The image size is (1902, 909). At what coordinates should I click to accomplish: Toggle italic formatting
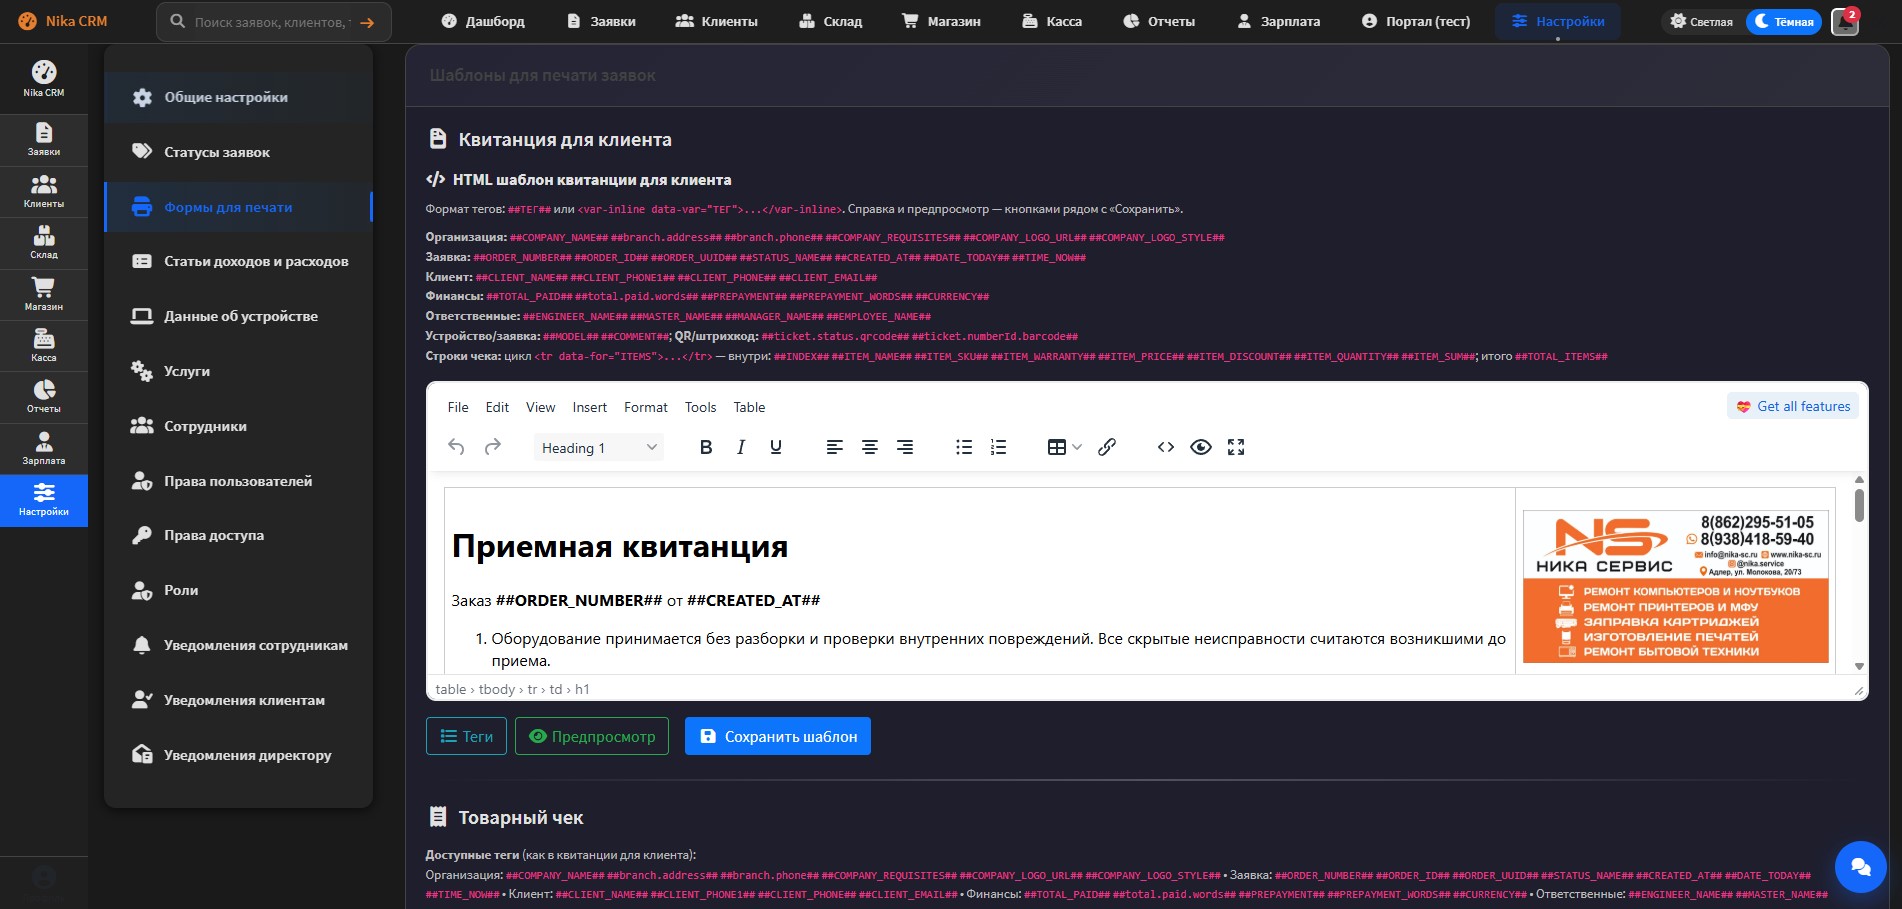click(741, 447)
